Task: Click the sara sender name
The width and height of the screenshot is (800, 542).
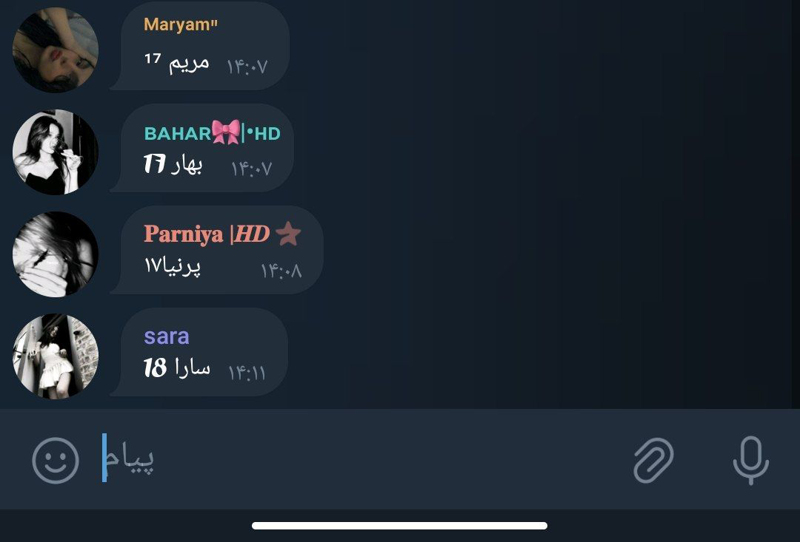Action: pos(166,336)
